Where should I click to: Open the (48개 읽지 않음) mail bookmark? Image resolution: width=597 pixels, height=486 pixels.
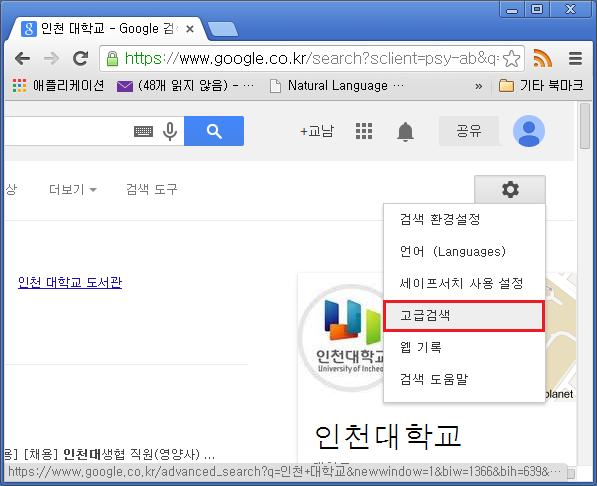185,86
